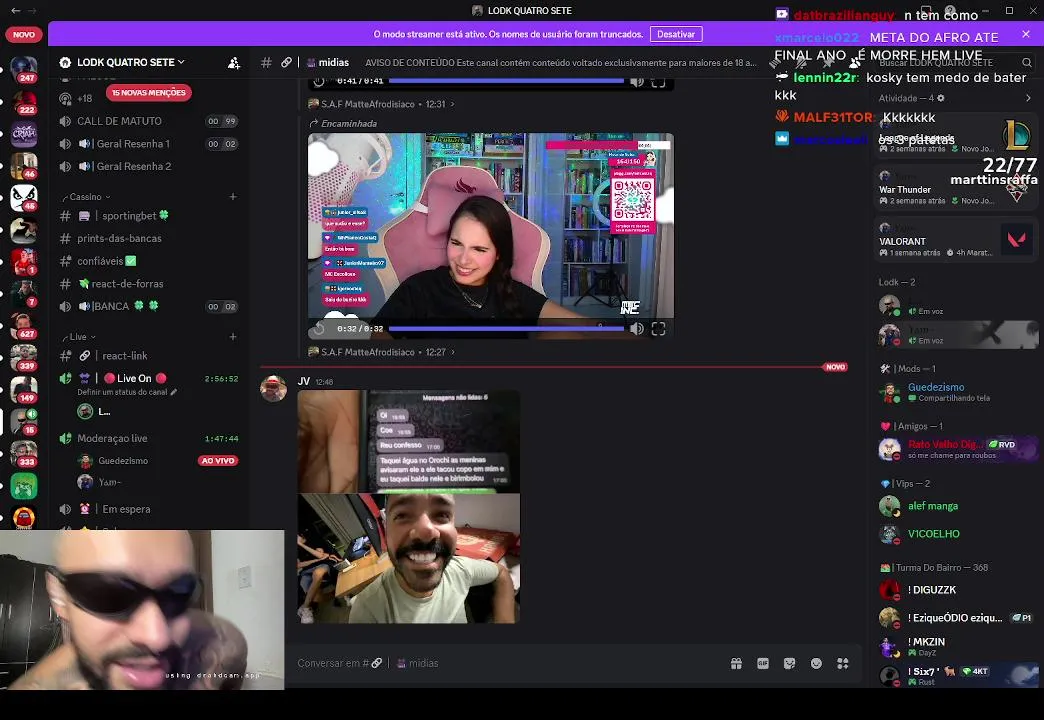
Task: Search in the Buscar LODK QUATRO SETE field
Action: click(x=954, y=63)
